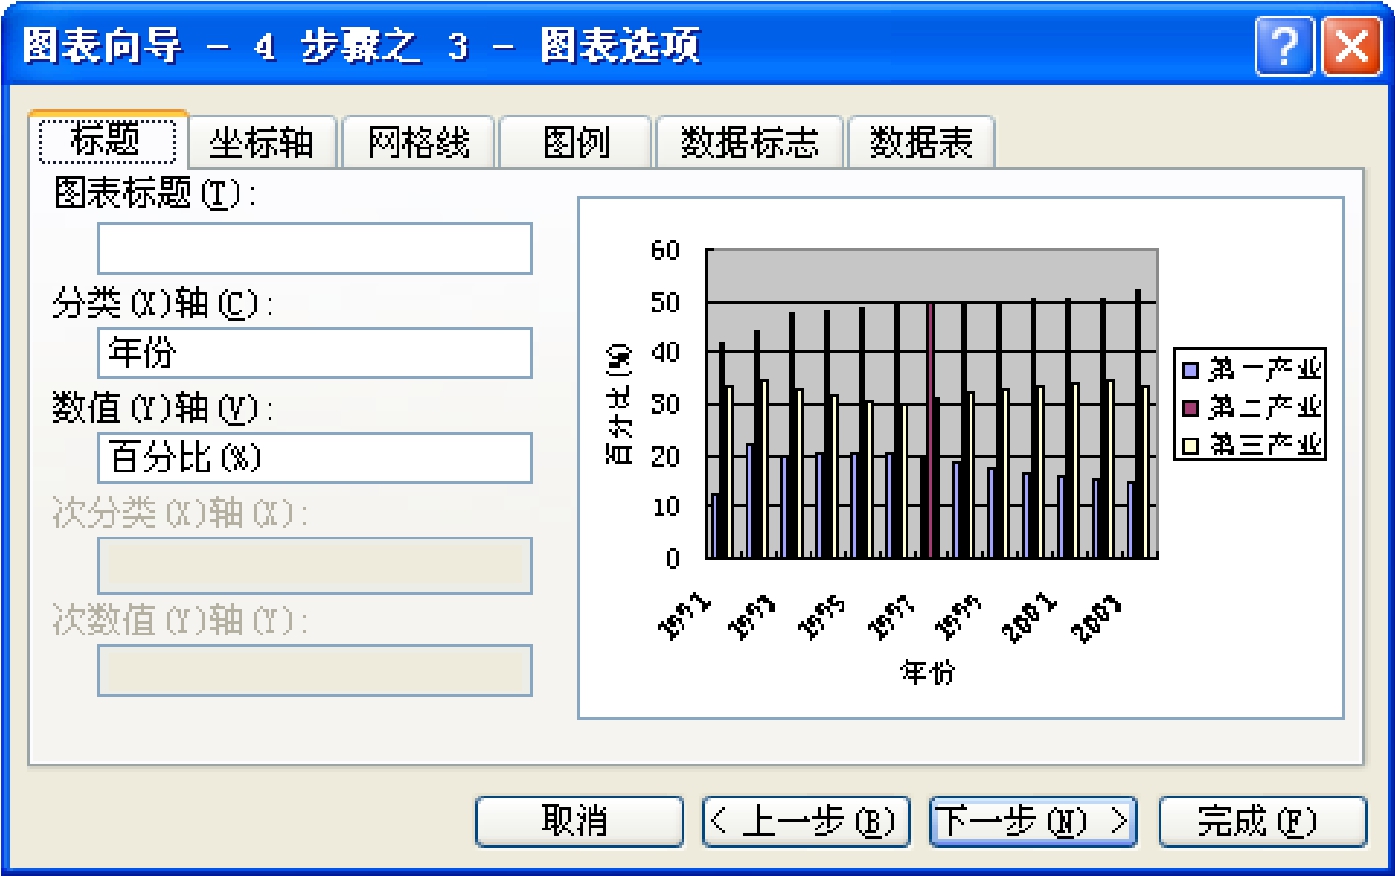Open the 坐标轴 tab
The height and width of the screenshot is (876, 1395).
pyautogui.click(x=262, y=142)
